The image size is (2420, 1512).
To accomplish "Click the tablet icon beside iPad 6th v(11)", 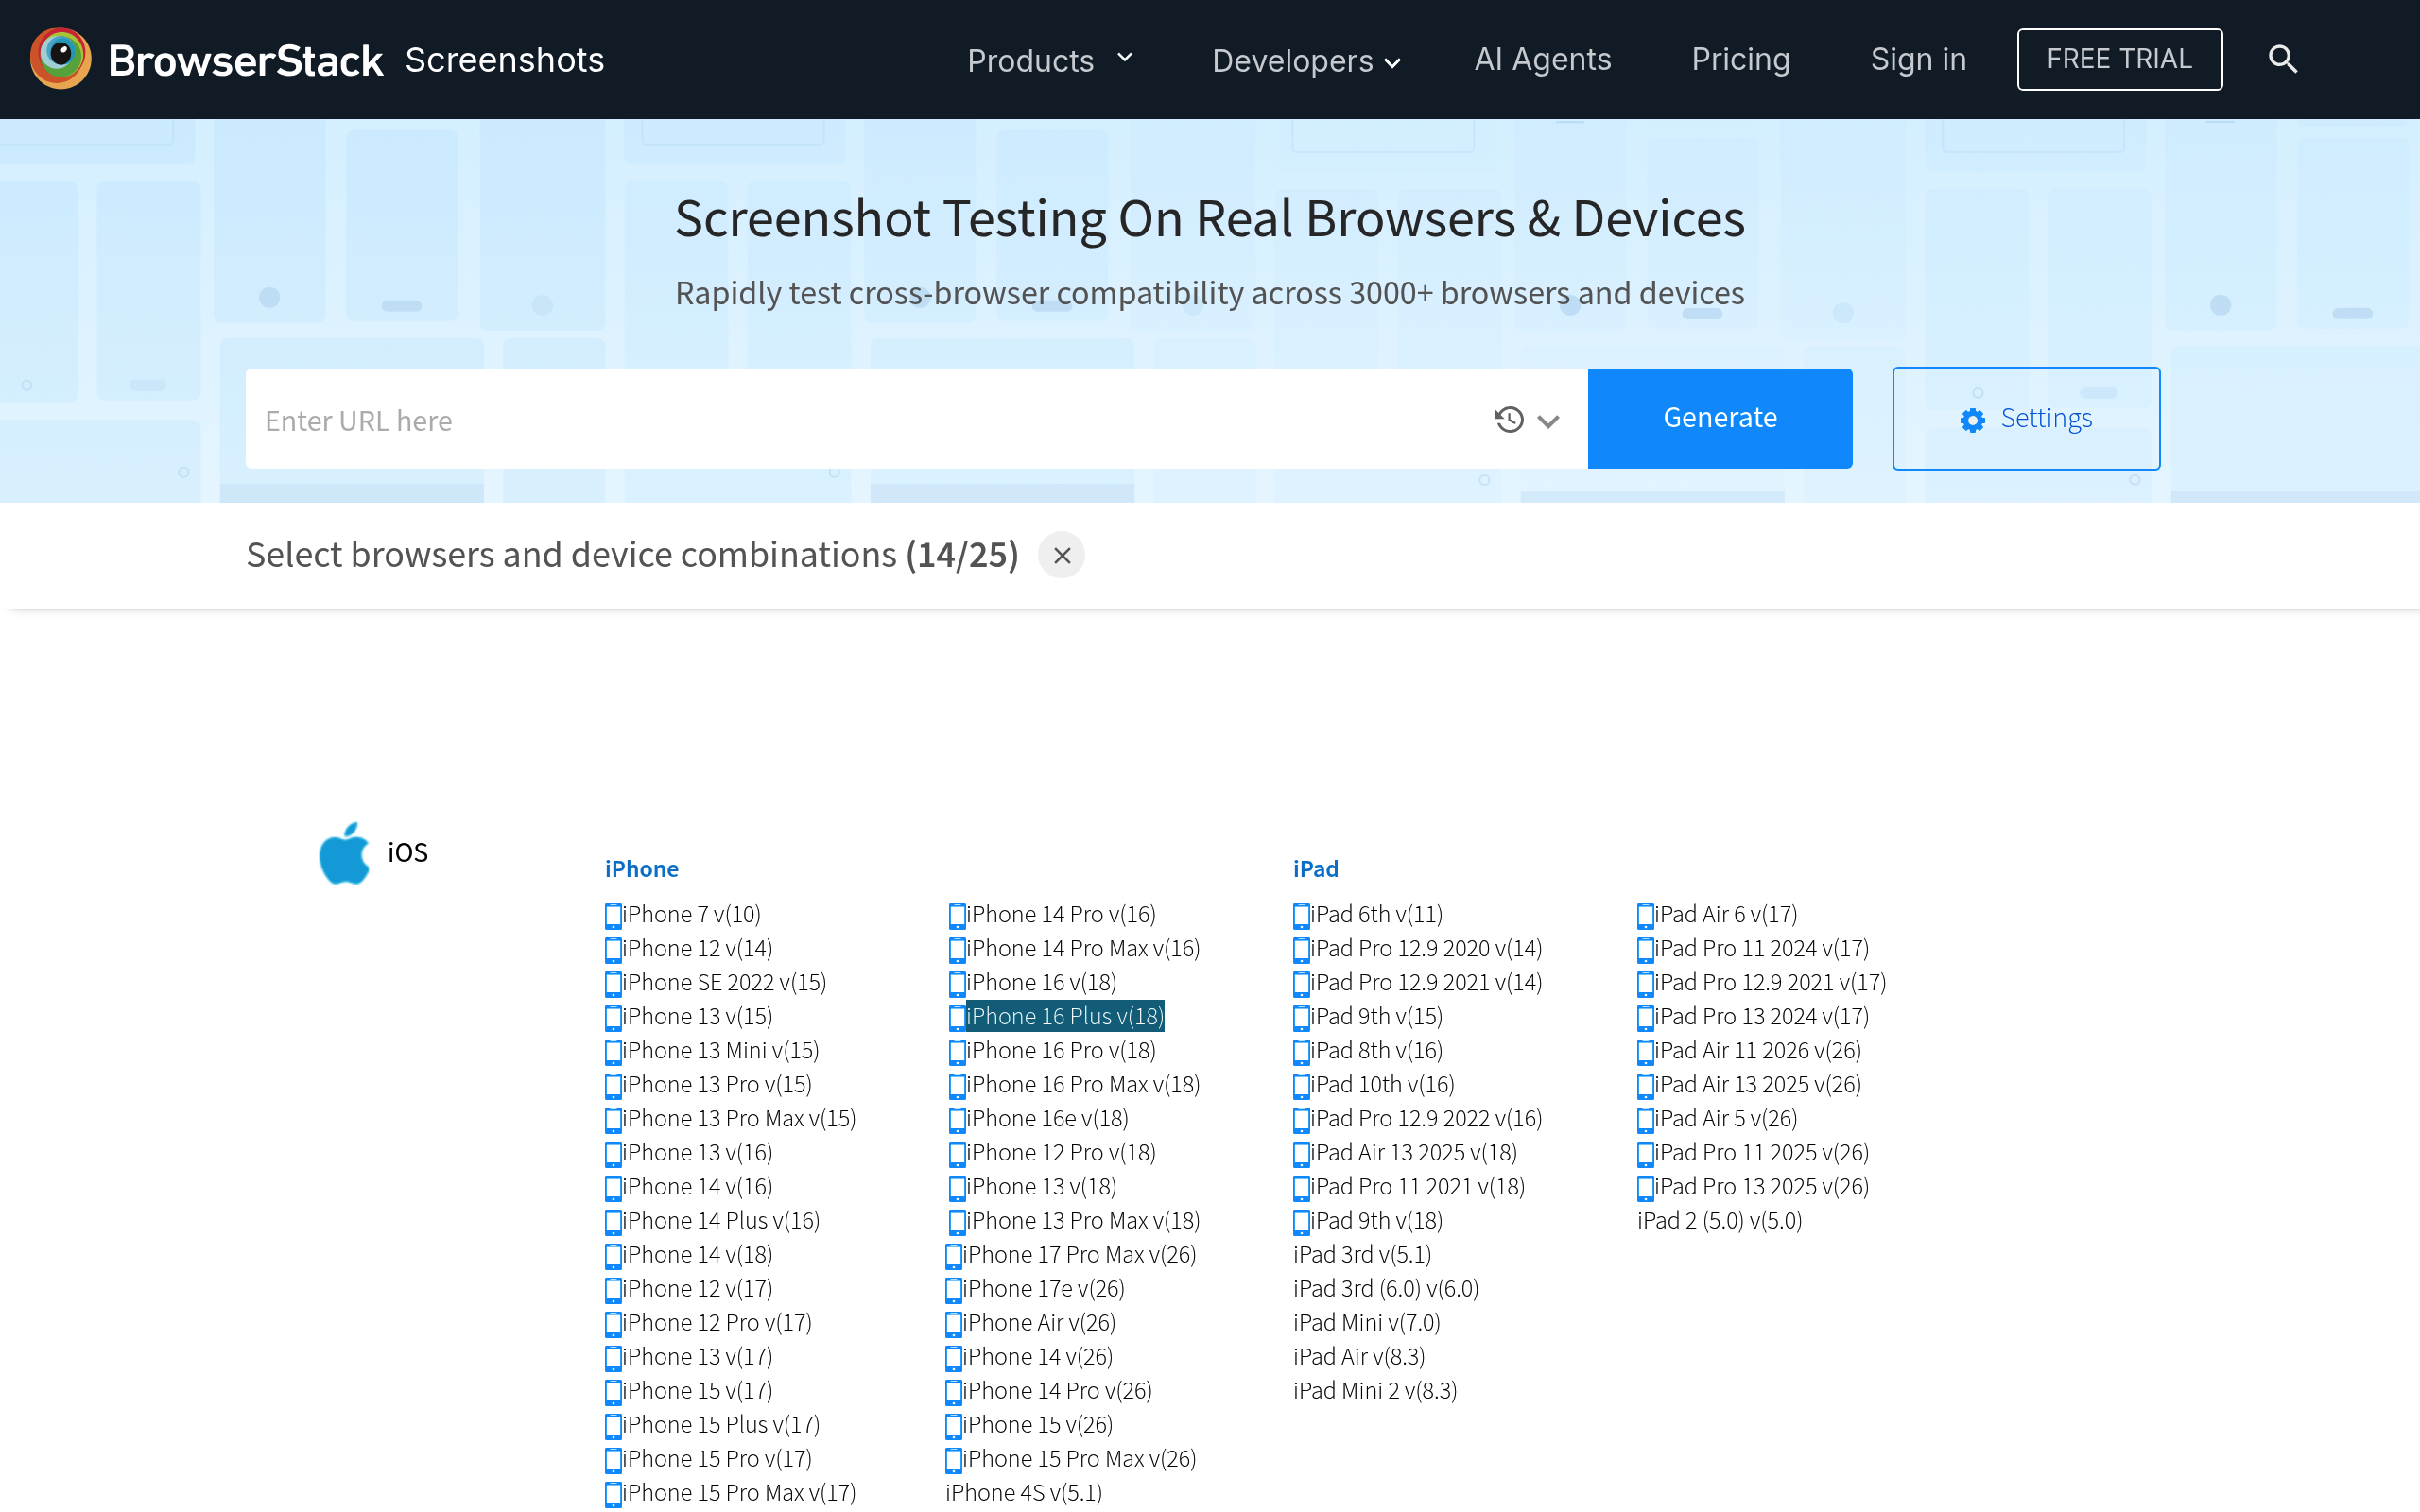I will pos(1301,915).
